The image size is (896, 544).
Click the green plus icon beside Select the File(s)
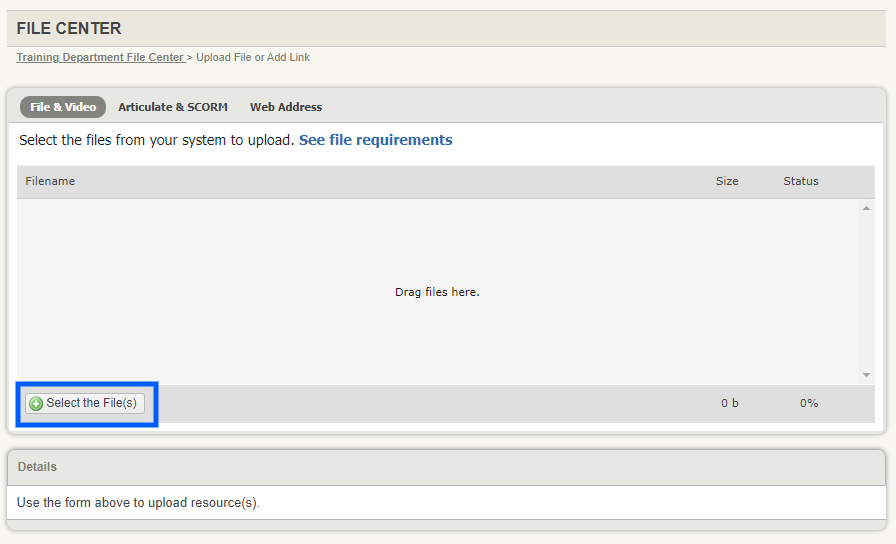(x=36, y=404)
